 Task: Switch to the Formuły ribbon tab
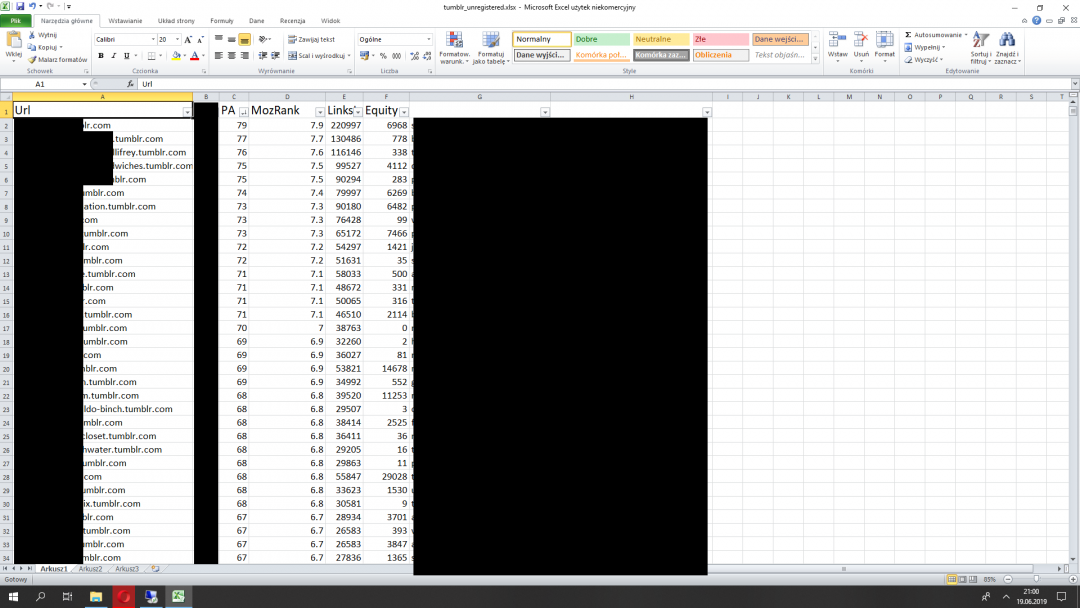tap(221, 20)
